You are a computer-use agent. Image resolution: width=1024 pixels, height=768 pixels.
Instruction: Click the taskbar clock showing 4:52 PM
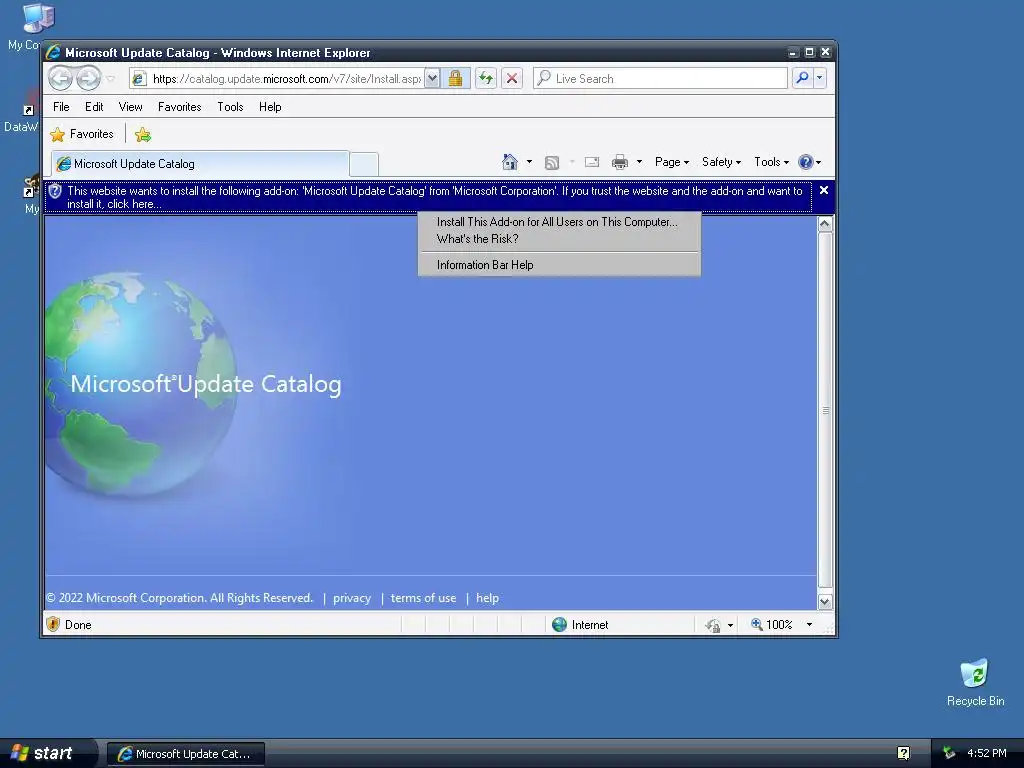pyautogui.click(x=987, y=754)
